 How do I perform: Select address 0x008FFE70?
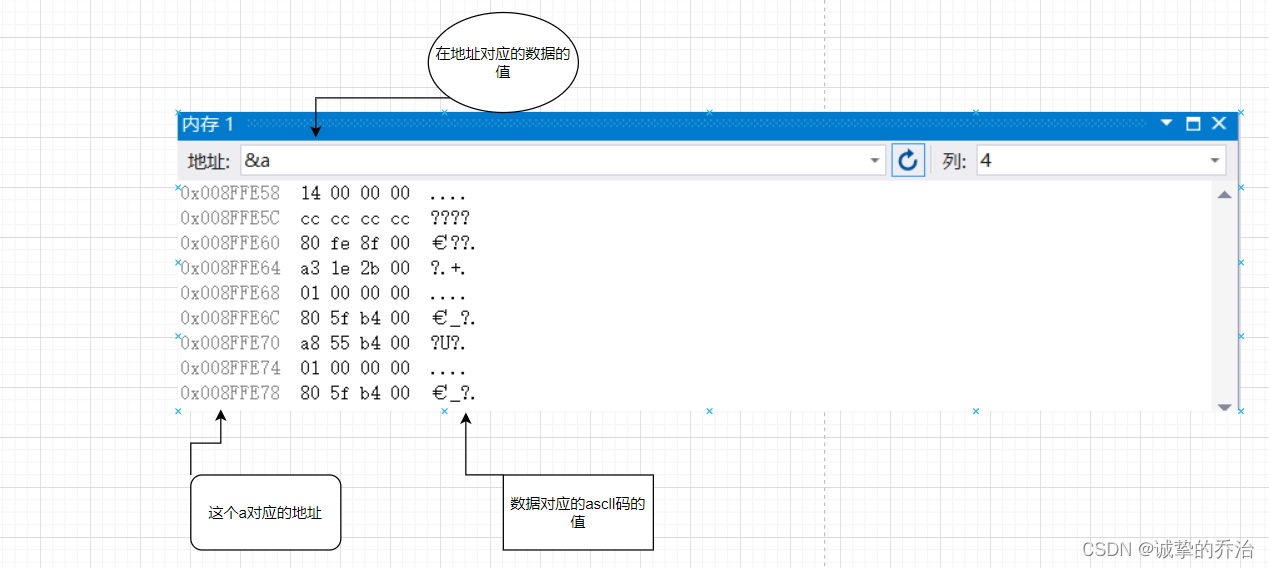[x=231, y=343]
